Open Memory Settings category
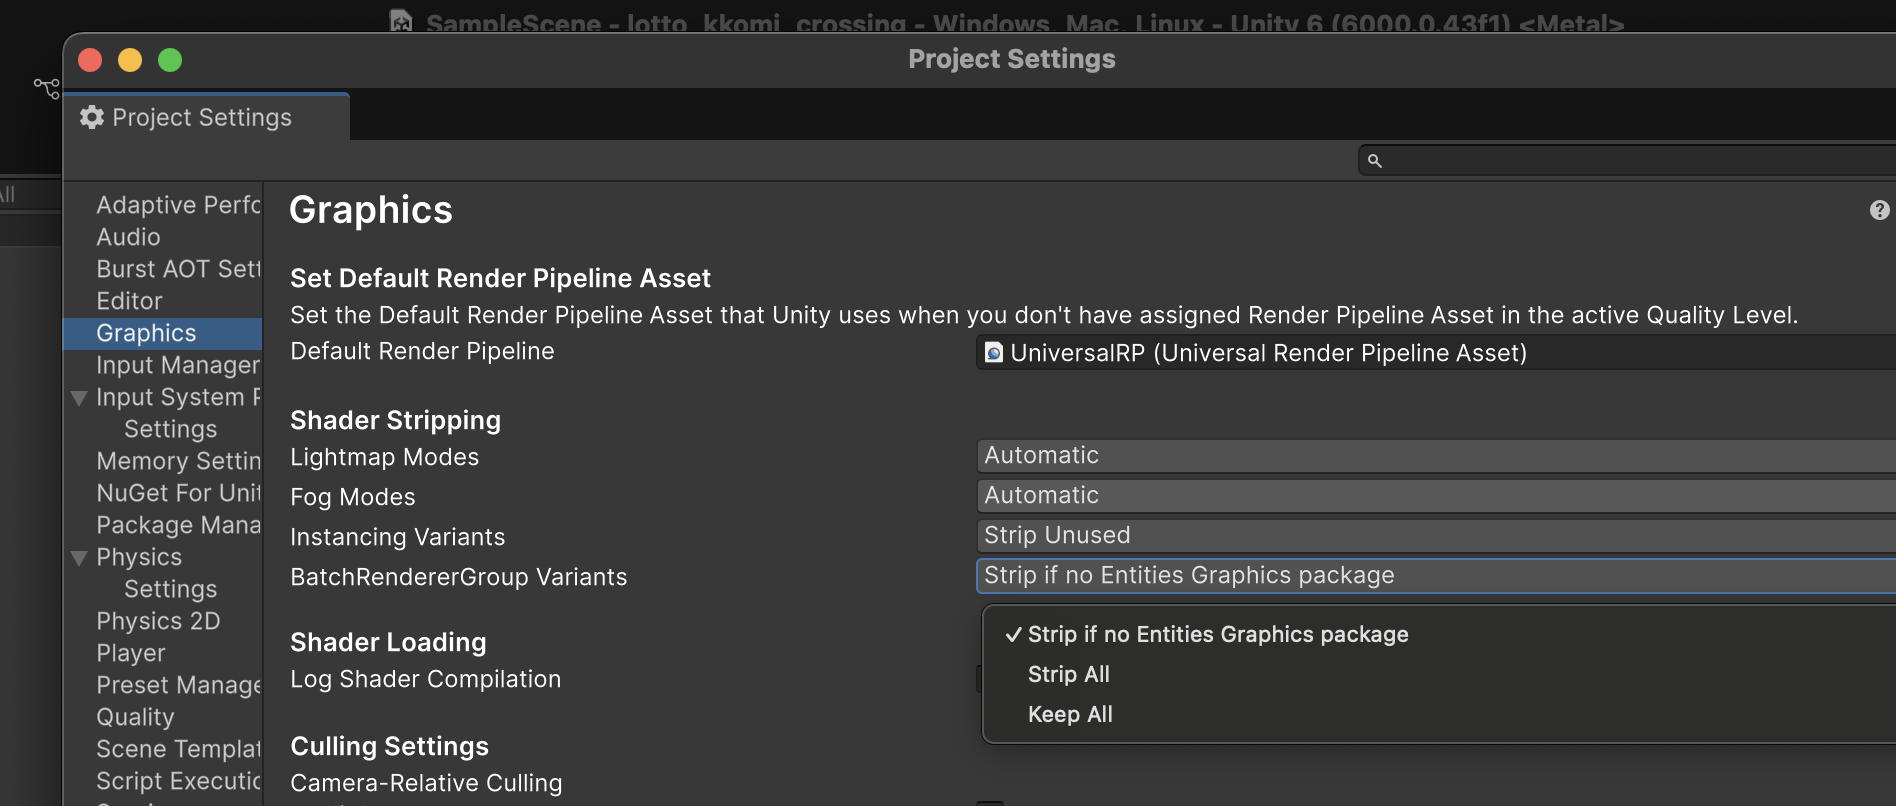 pos(178,461)
